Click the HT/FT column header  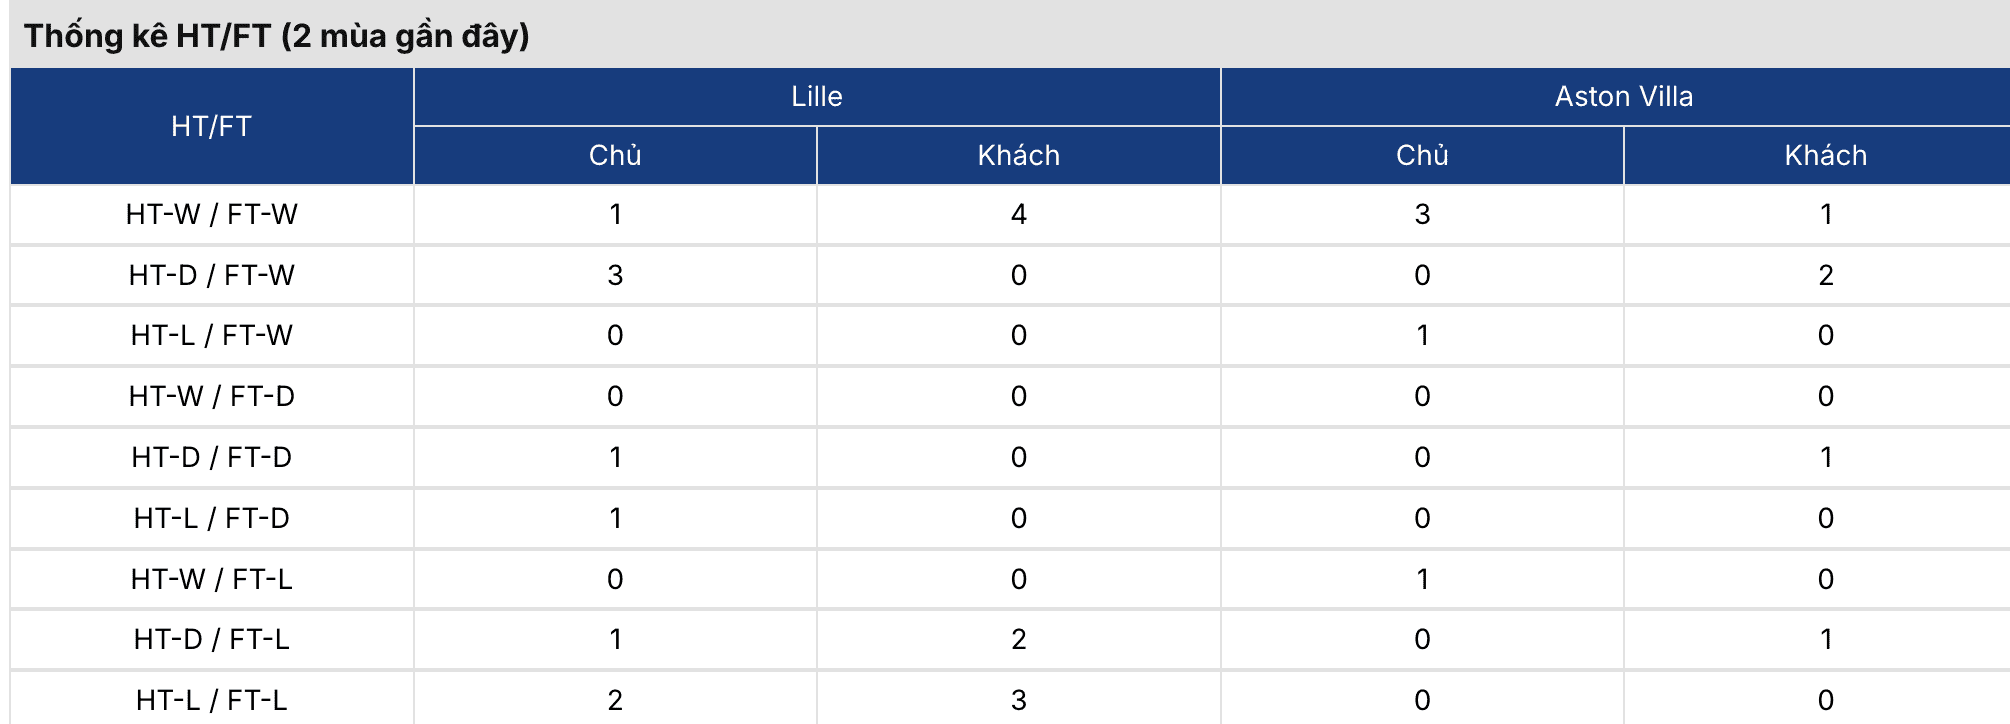(211, 126)
